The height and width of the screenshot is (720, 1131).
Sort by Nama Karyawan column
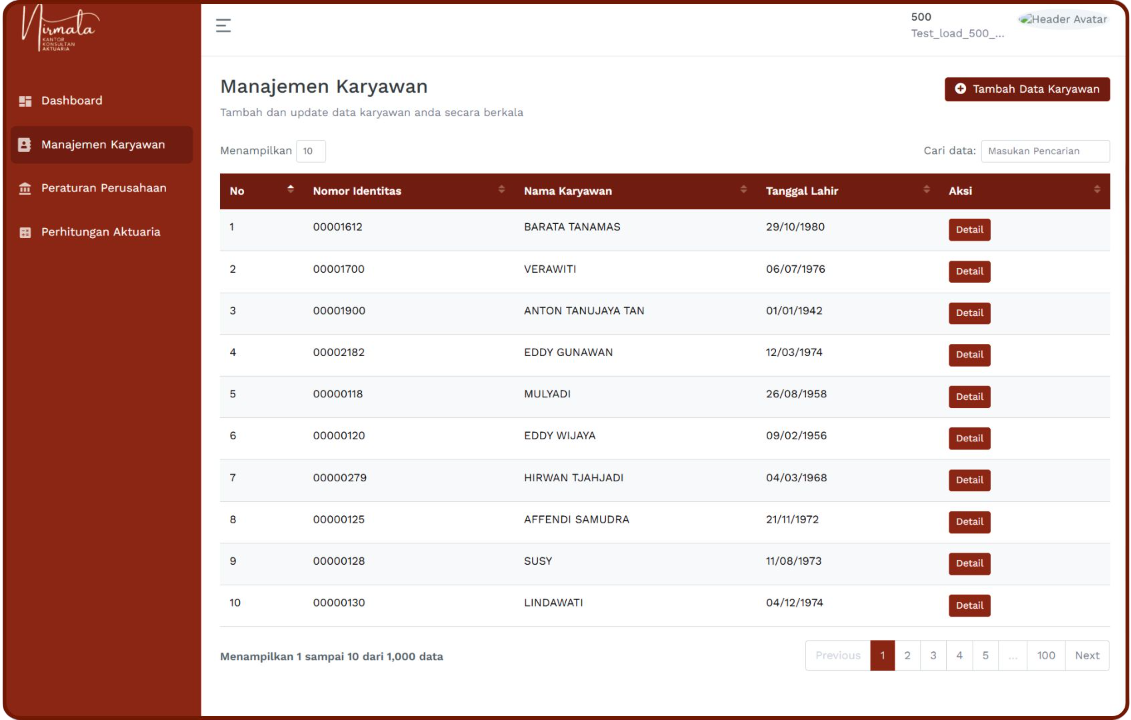click(x=743, y=190)
